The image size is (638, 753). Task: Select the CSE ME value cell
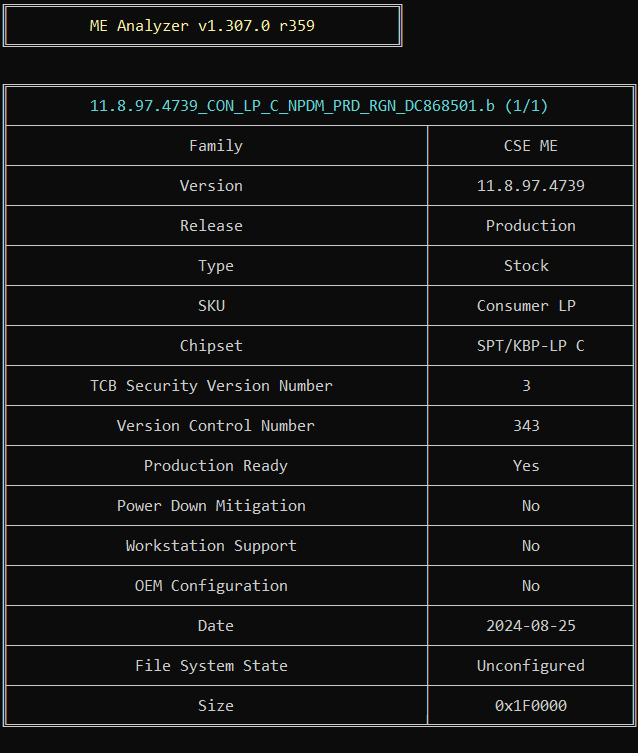point(531,146)
